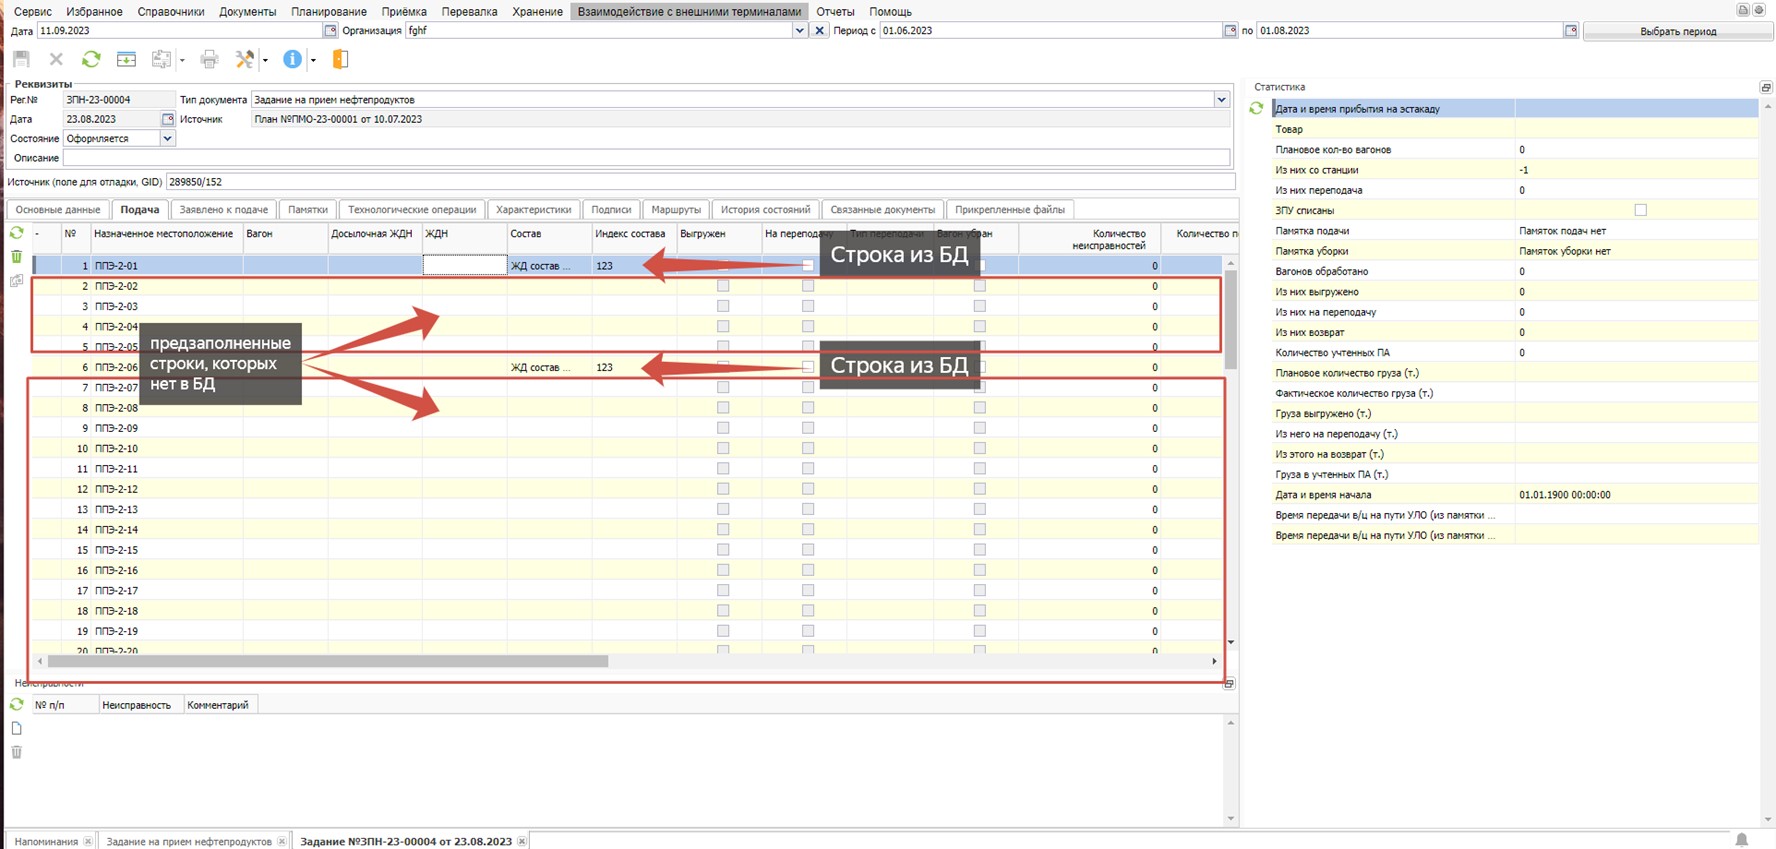Viewport: 1776px width, 849px height.
Task: Expand the Организация dropdown list
Action: pos(799,31)
